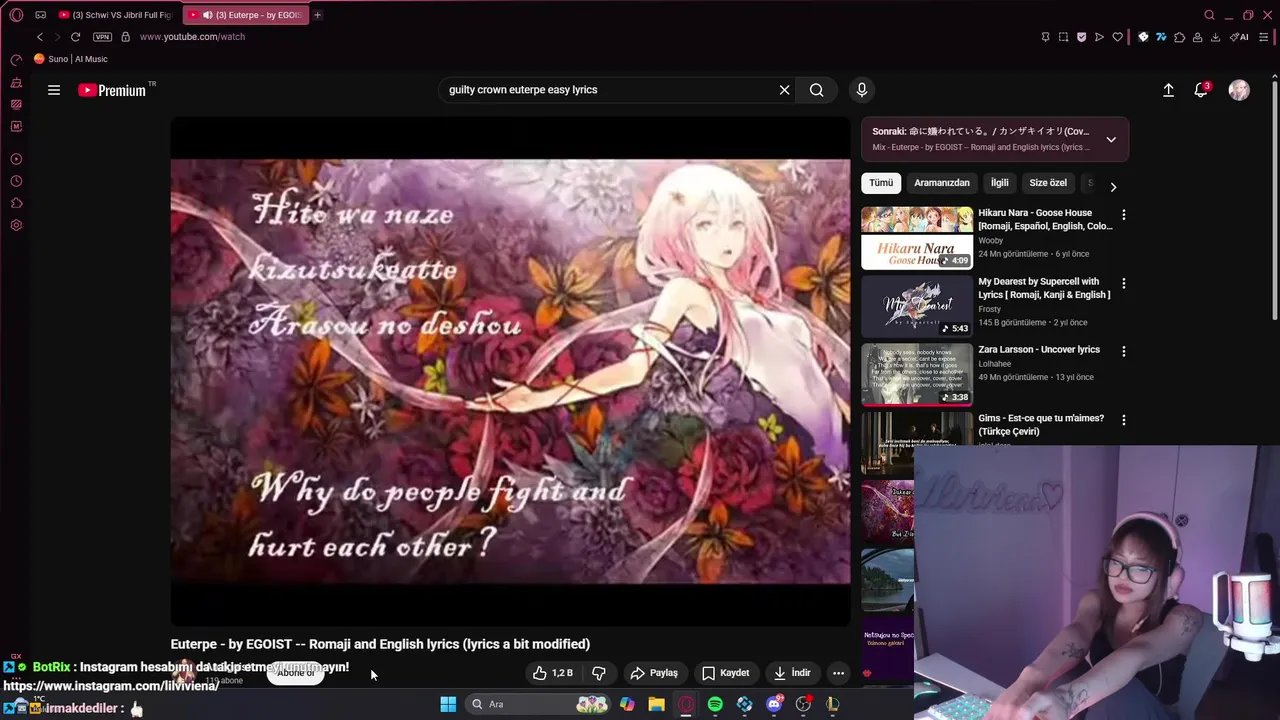Reload the current page
Image resolution: width=1280 pixels, height=720 pixels.
pos(75,37)
